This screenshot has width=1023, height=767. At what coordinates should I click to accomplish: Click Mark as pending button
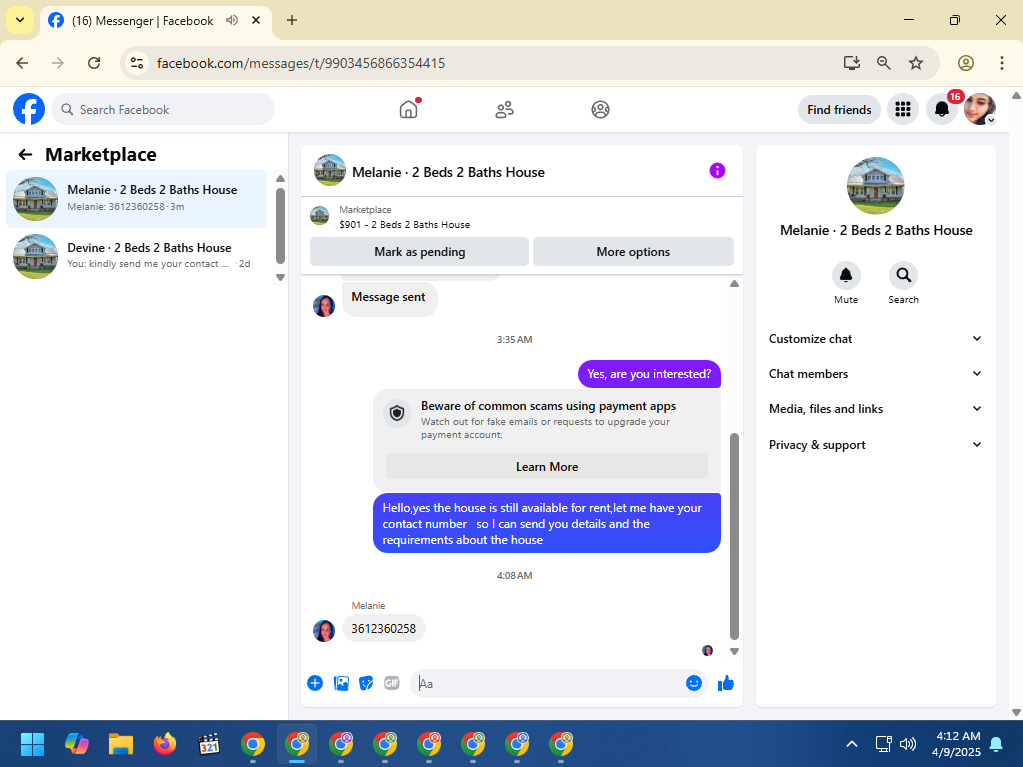click(x=420, y=252)
